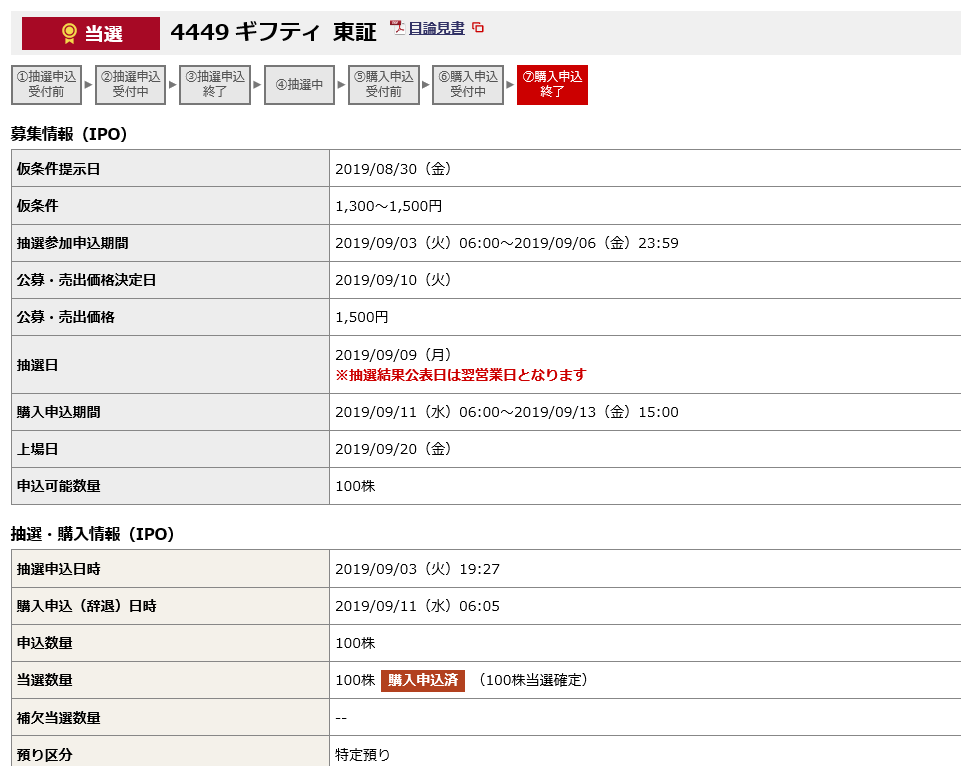Viewport: 961px width, 766px height.
Task: Open the 目論見書 prospectus link
Action: click(x=437, y=28)
